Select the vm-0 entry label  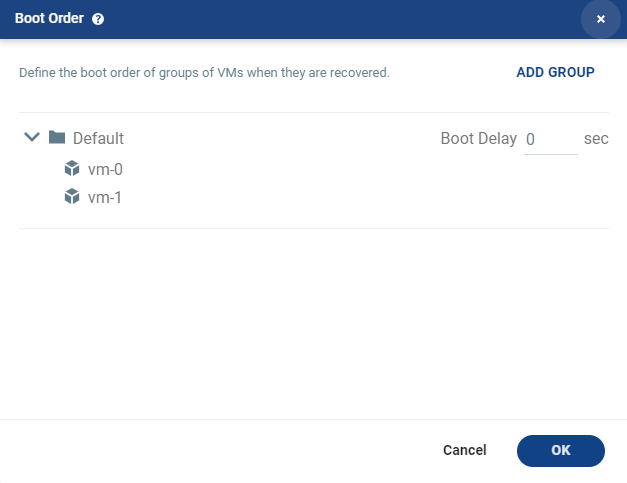105,170
